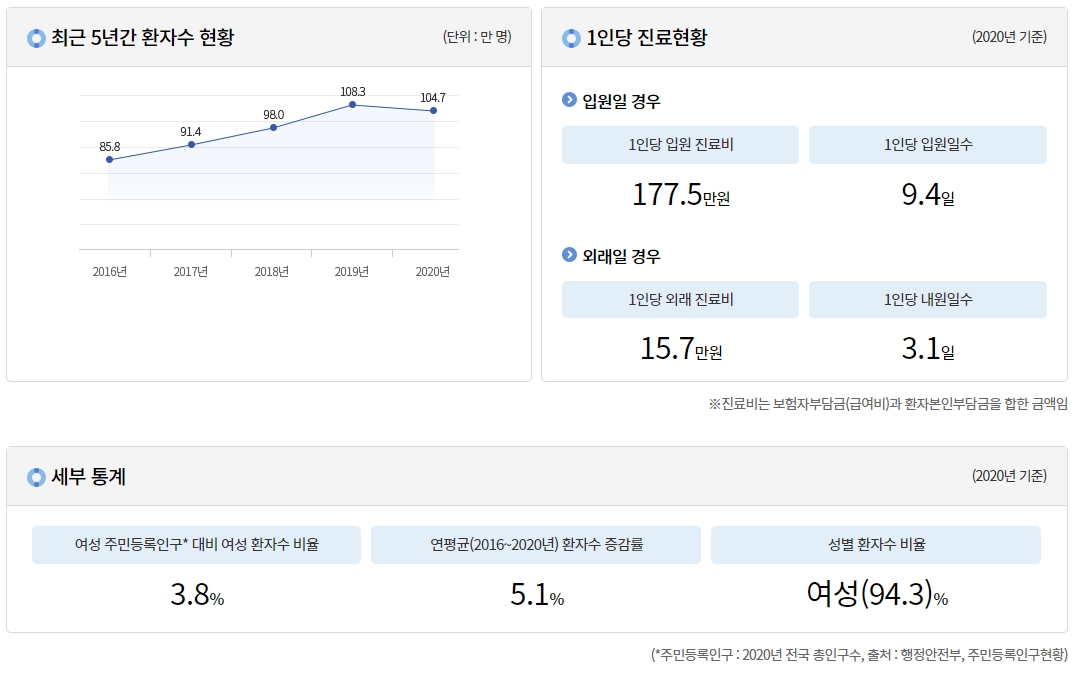The width and height of the screenshot is (1077, 675).
Task: Click the 15.7만원 value
Action: [681, 349]
